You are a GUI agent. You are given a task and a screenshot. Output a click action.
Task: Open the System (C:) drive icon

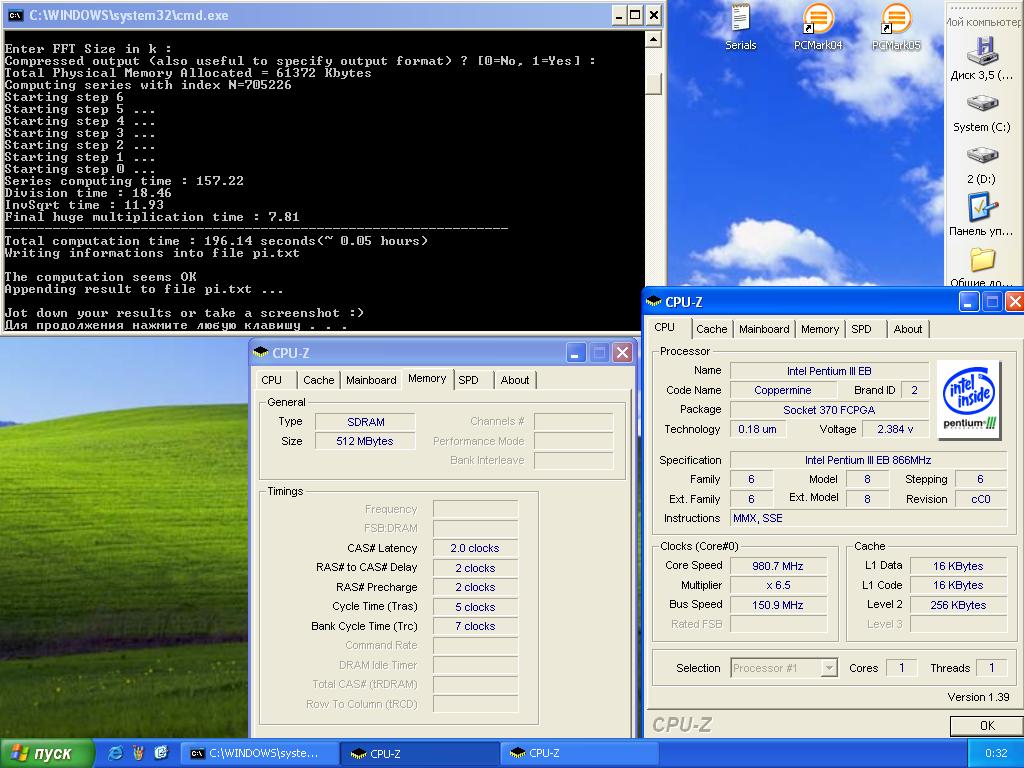coord(982,113)
